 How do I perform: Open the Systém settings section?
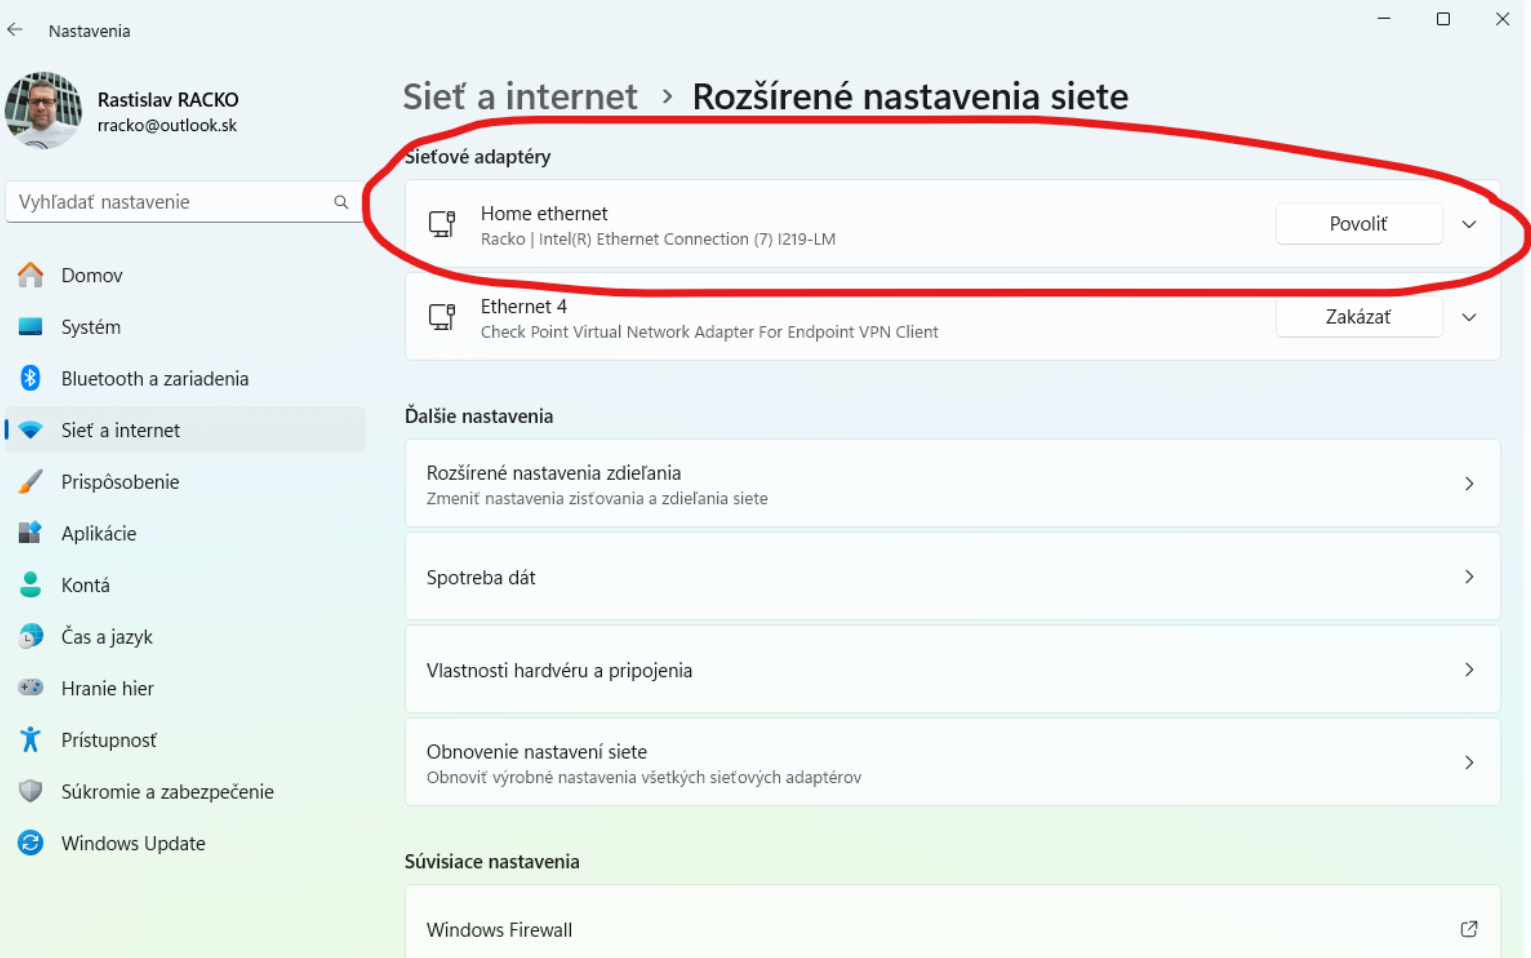pos(91,327)
